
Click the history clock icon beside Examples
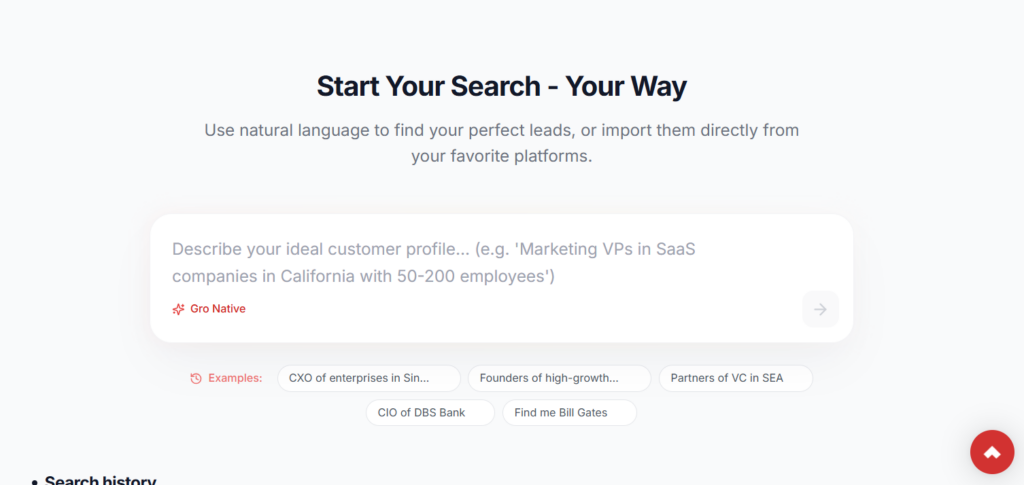click(x=196, y=378)
